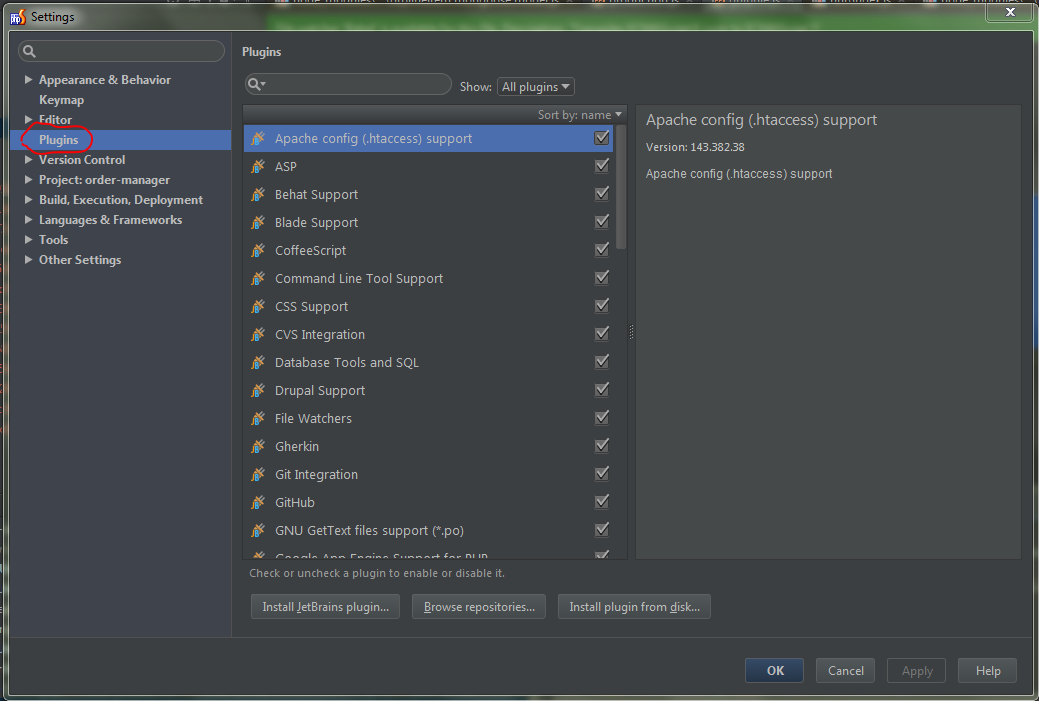
Task: Open Help for settings dialog
Action: point(988,671)
